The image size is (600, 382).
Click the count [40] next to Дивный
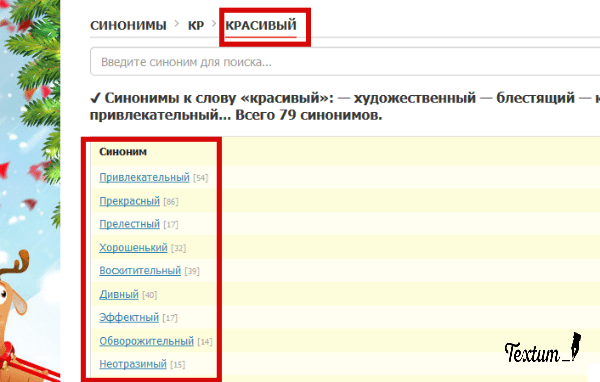149,295
